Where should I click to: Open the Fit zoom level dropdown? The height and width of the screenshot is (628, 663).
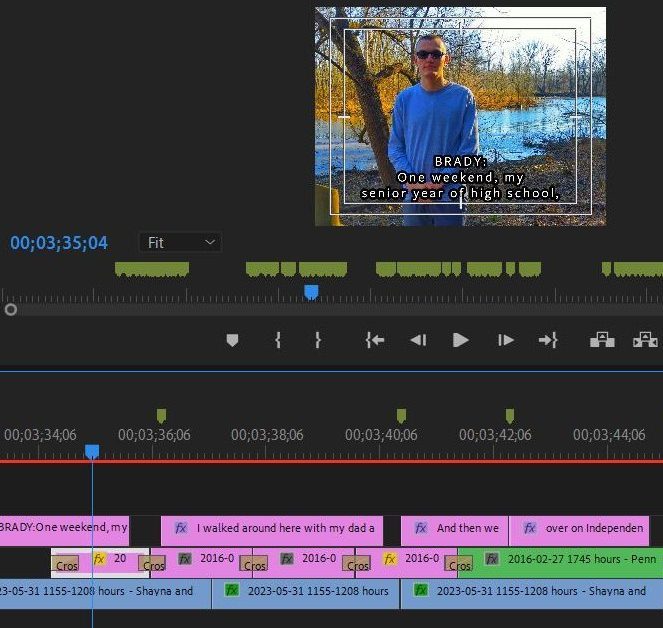[181, 242]
